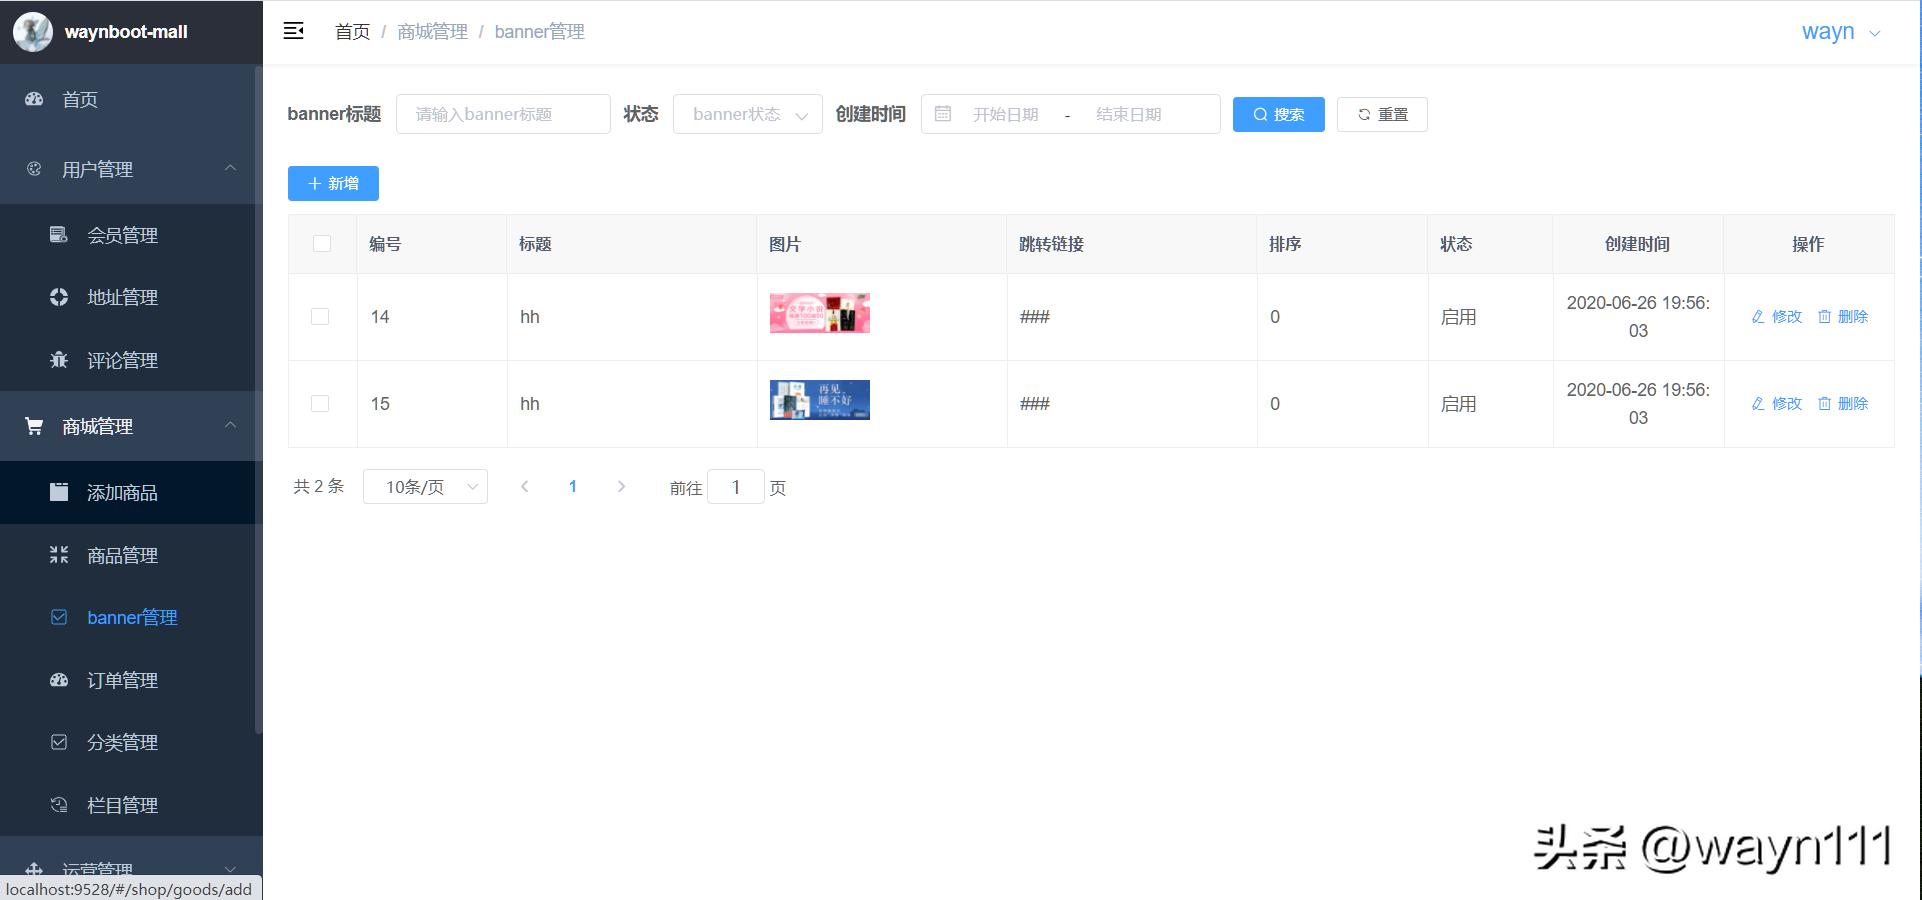Image resolution: width=1922 pixels, height=900 pixels.
Task: Open the 10条/页 page size dropdown
Action: pyautogui.click(x=425, y=487)
